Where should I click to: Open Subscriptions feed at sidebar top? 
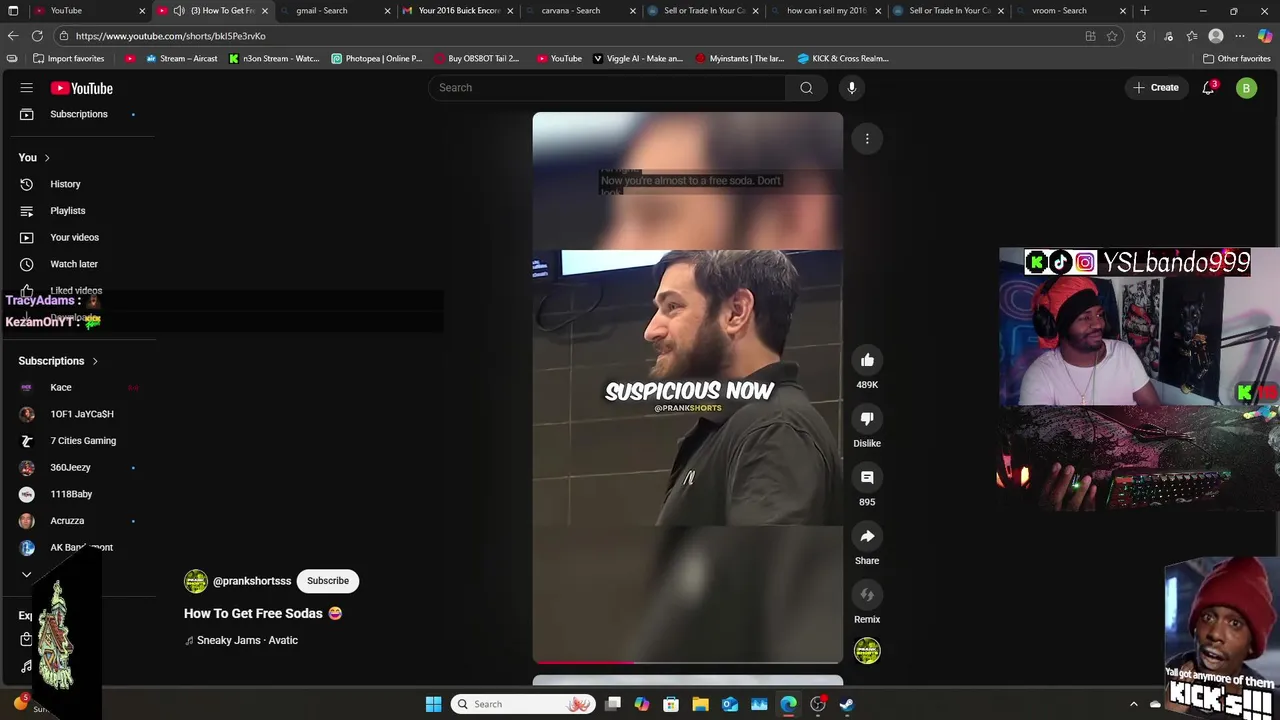coord(80,114)
